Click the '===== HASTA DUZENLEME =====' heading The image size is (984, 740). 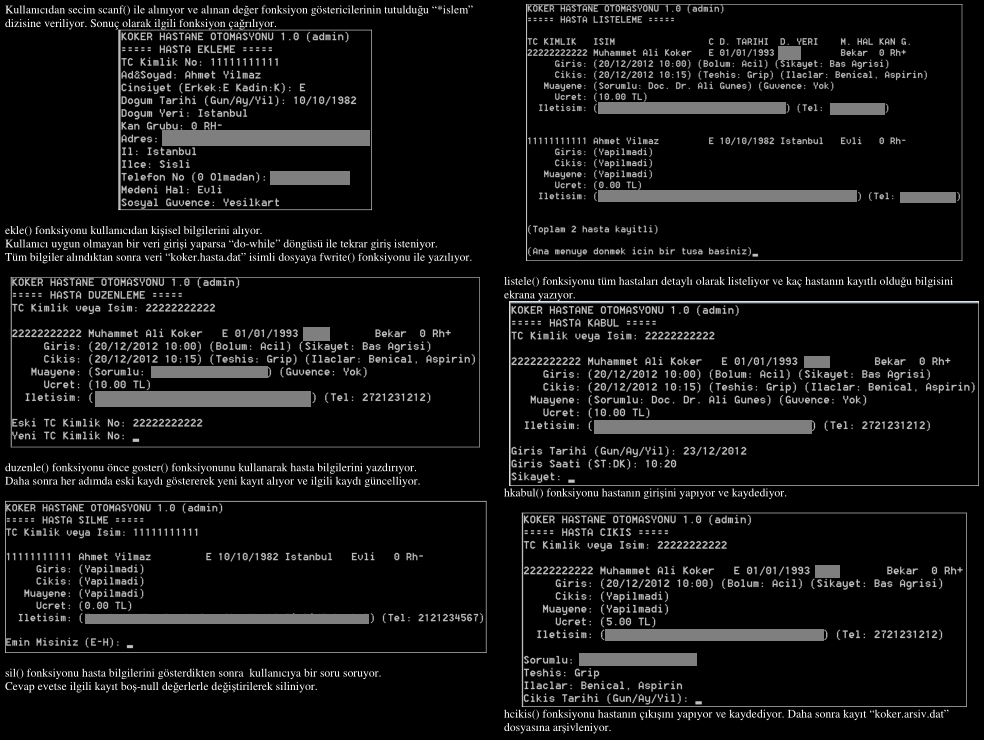point(97,295)
